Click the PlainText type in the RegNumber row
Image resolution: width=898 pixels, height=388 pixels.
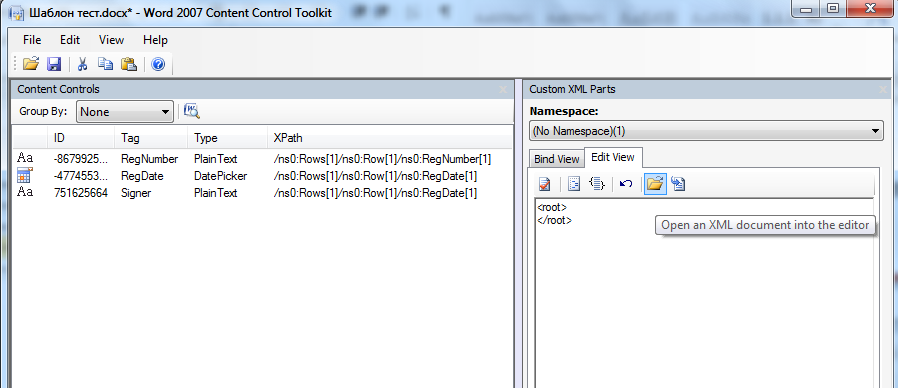tap(215, 159)
